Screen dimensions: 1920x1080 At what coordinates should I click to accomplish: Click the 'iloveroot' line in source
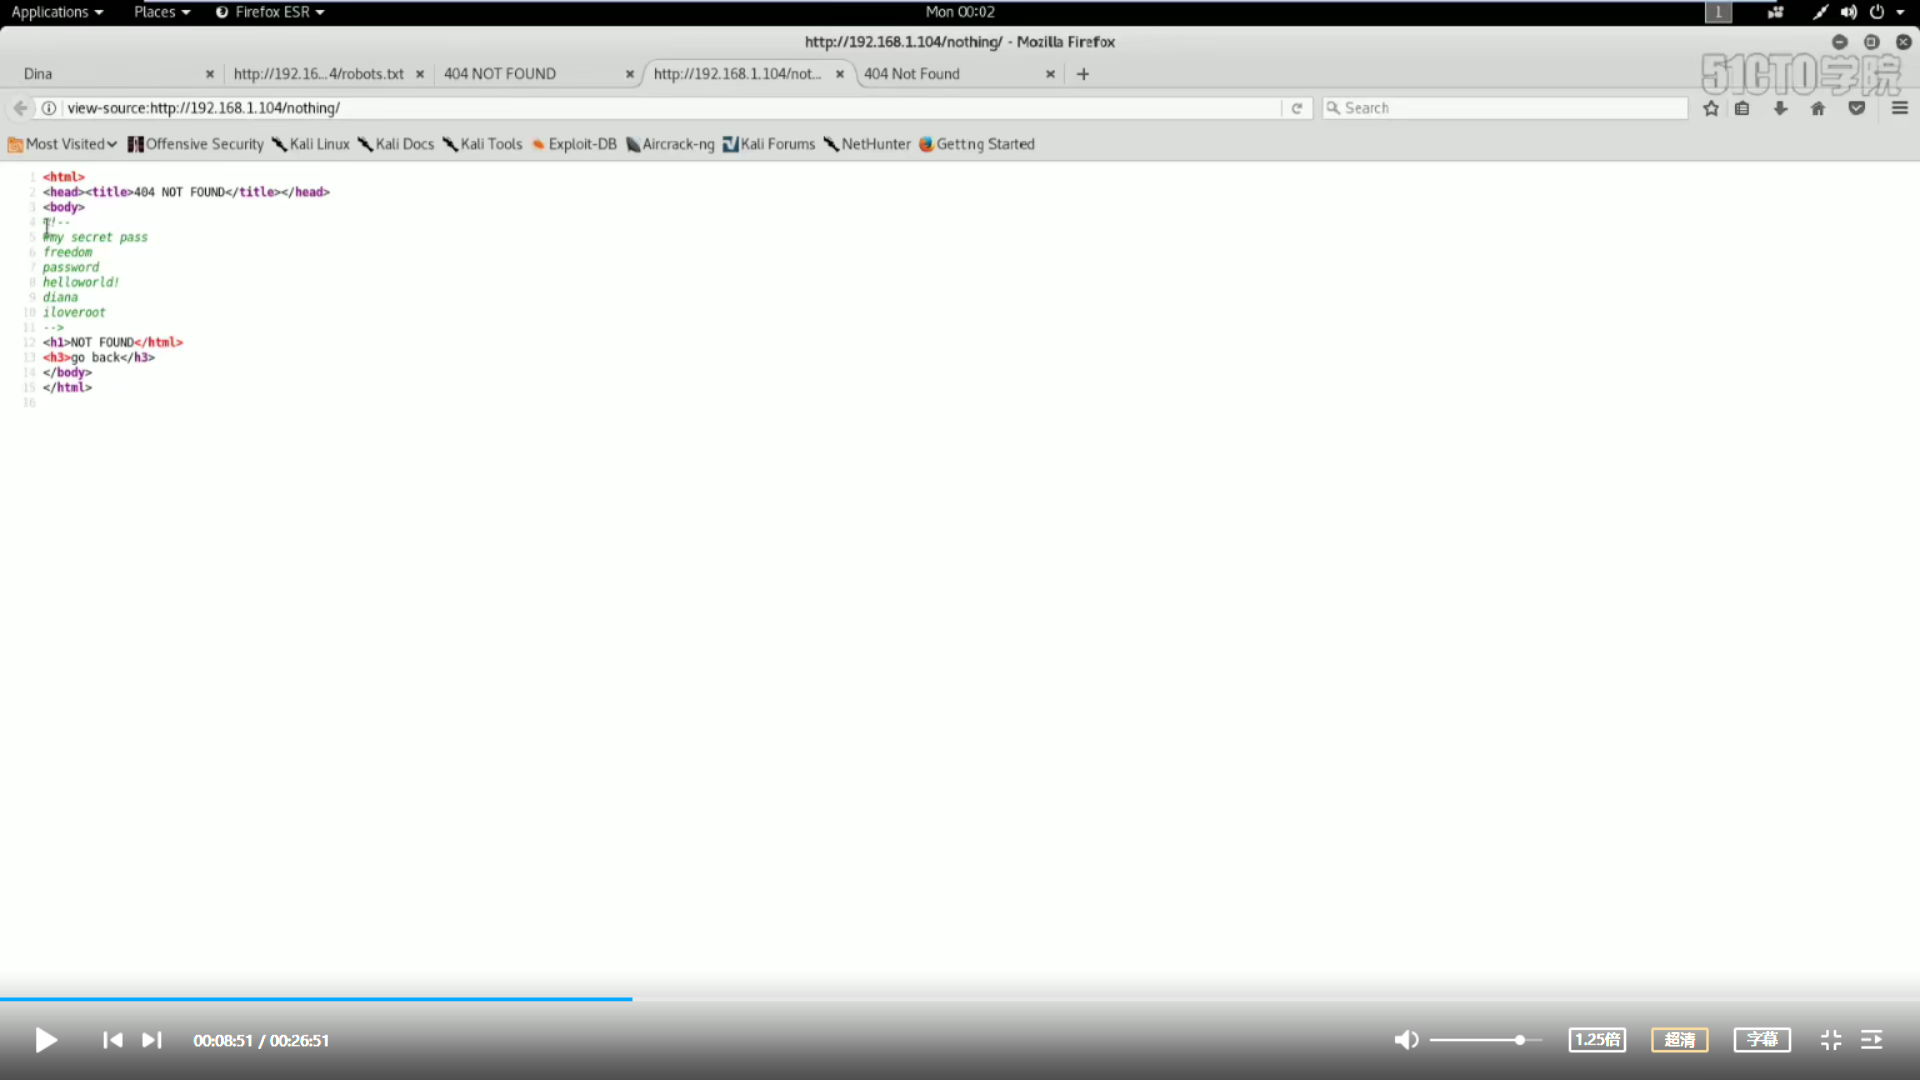tap(74, 312)
